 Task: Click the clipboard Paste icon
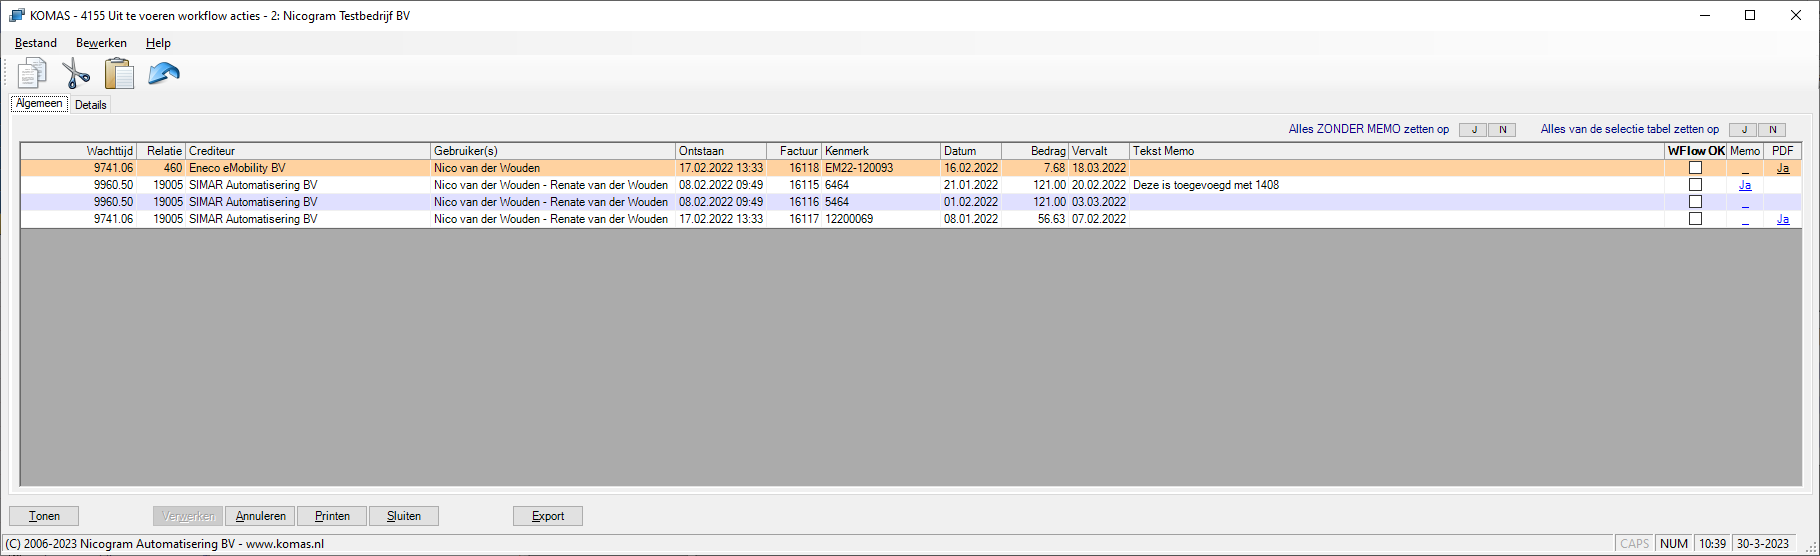pyautogui.click(x=119, y=74)
